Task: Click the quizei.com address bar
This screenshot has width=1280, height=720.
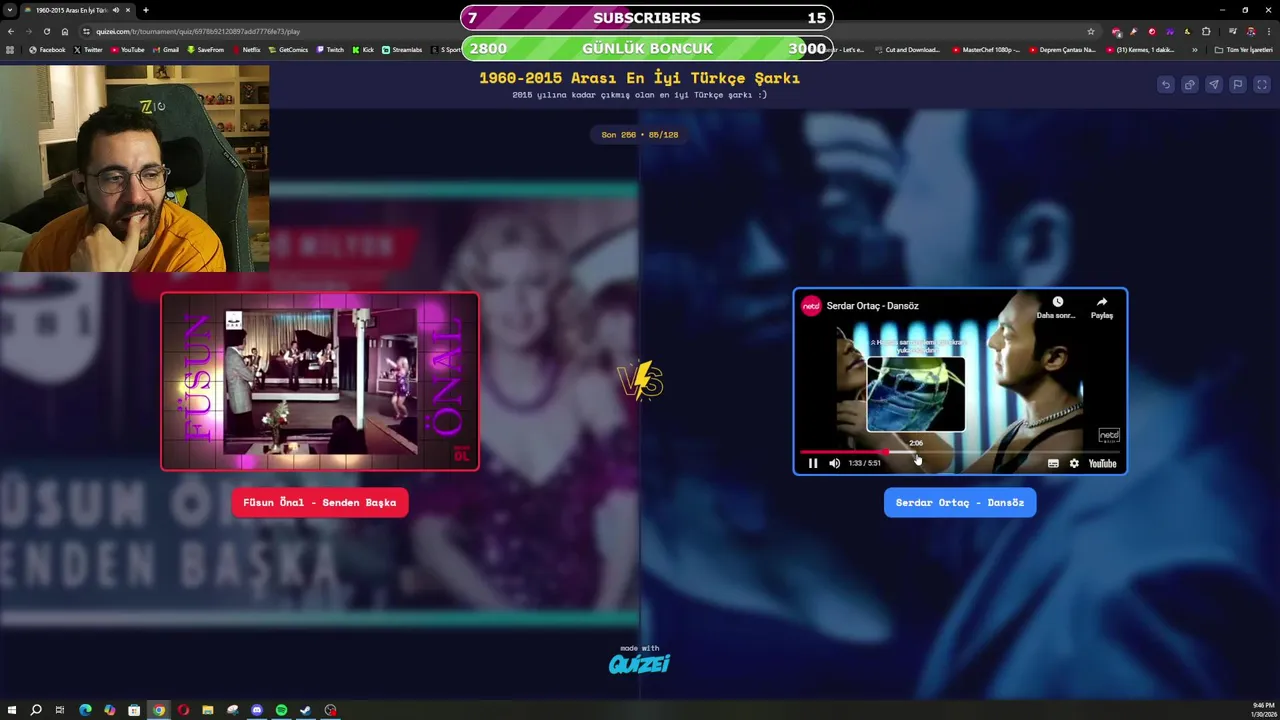Action: [x=590, y=31]
